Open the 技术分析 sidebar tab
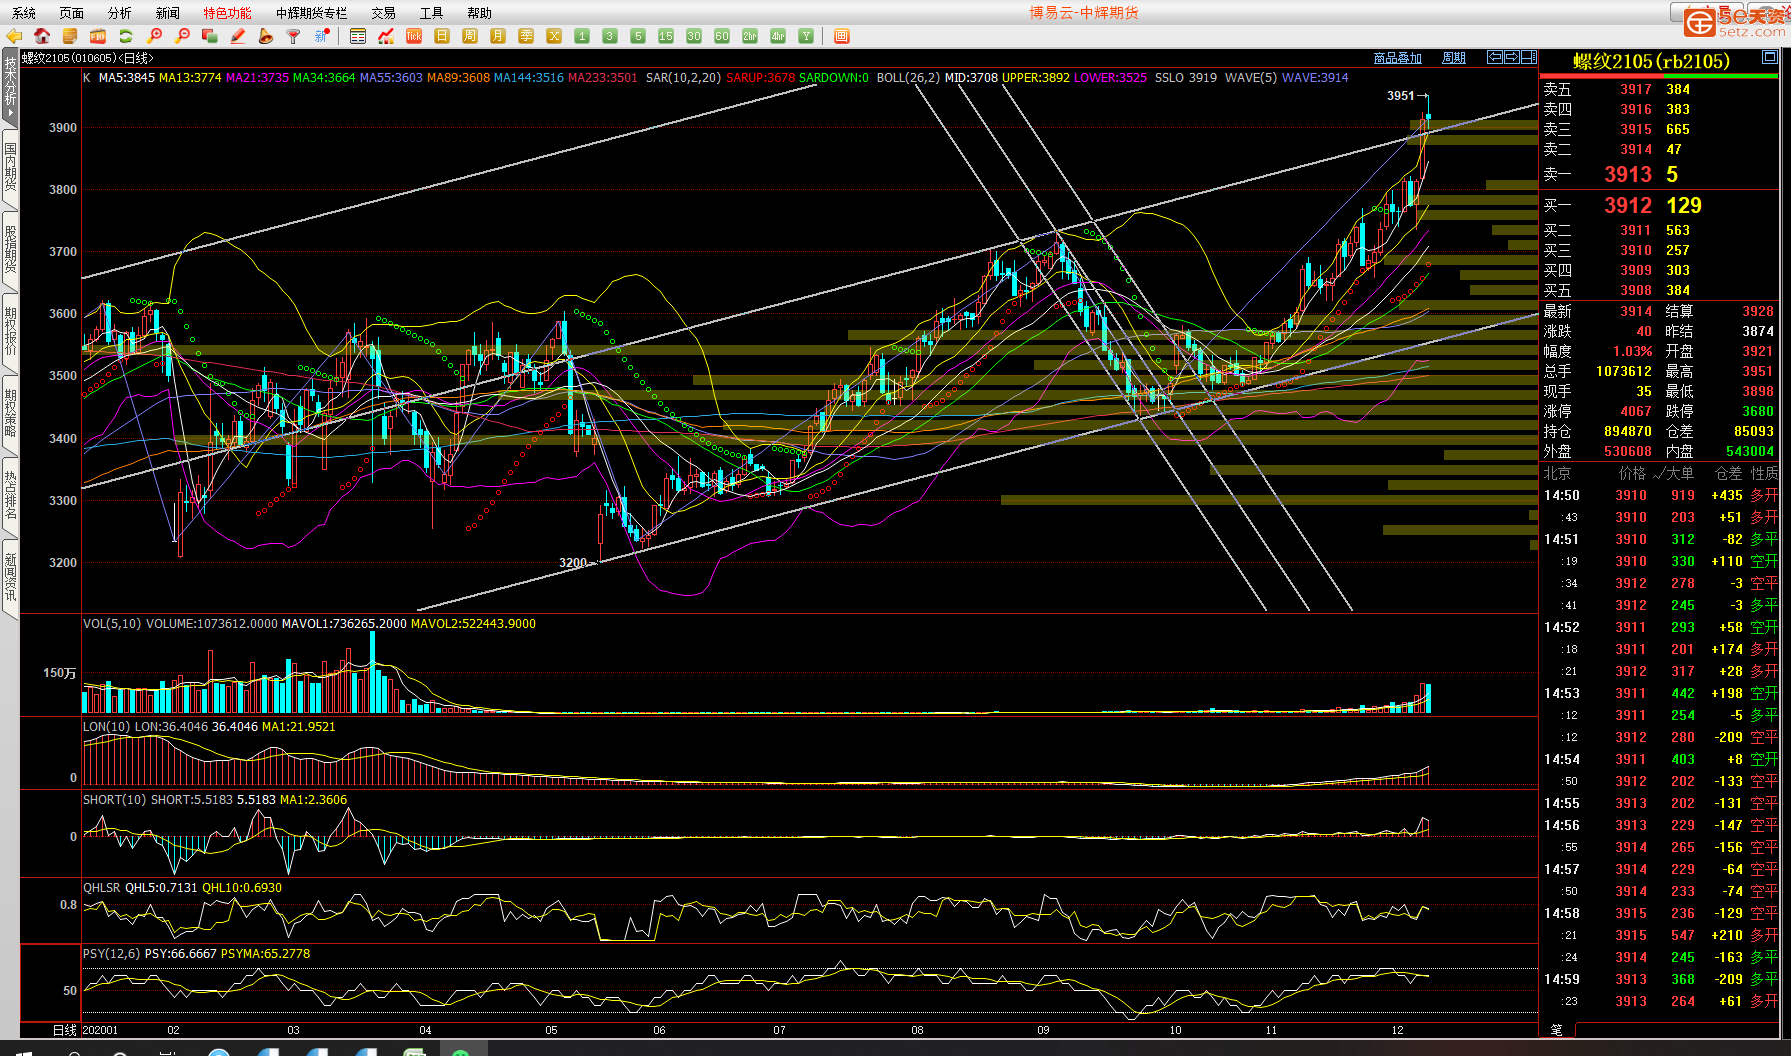The image size is (1791, 1056). point(10,86)
